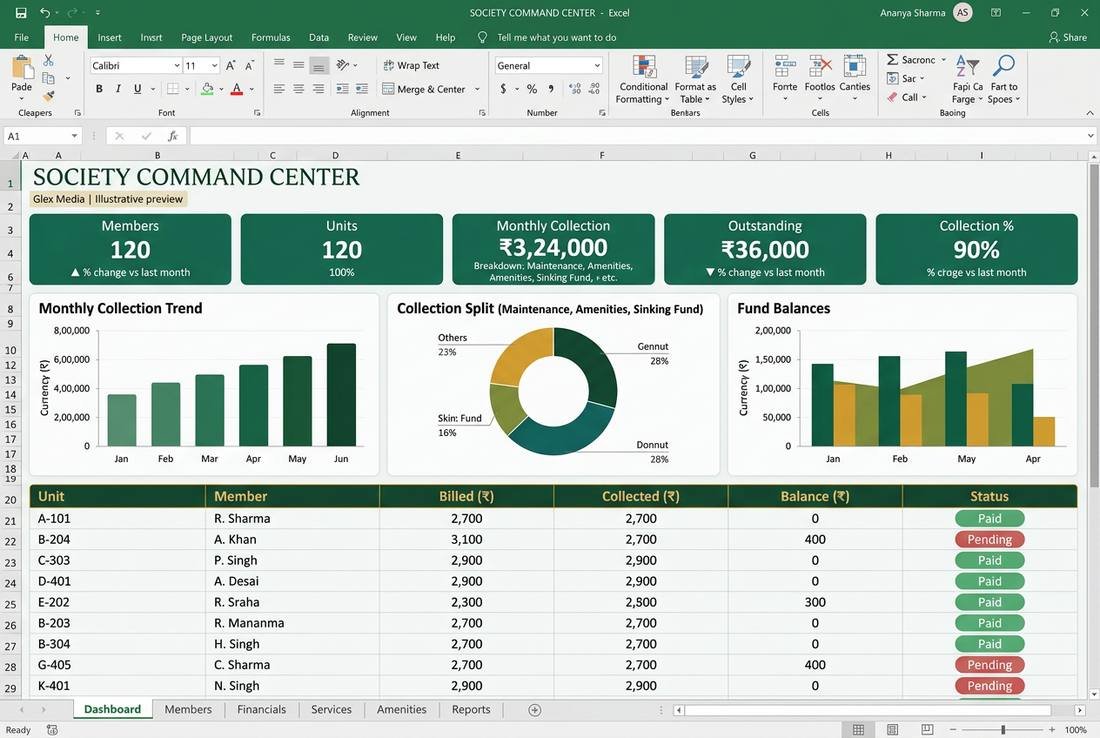Image resolution: width=1100 pixels, height=738 pixels.
Task: Expand the formula bar
Action: (1090, 136)
